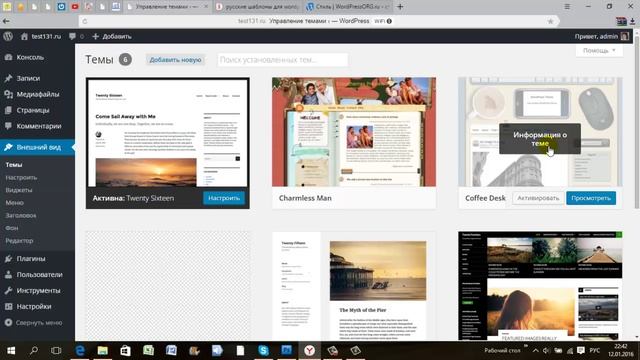640x360 pixels.
Task: Open the Темы submenu item
Action: [x=14, y=164]
